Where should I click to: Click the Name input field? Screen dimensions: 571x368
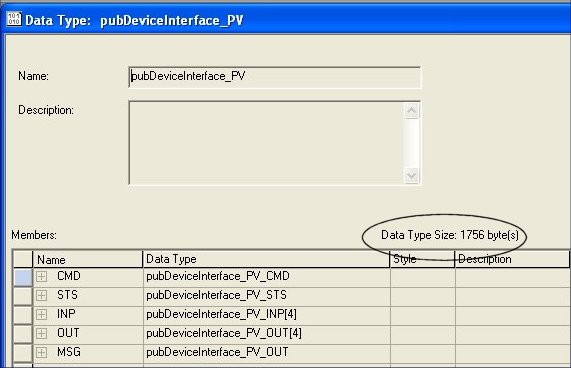pos(275,77)
